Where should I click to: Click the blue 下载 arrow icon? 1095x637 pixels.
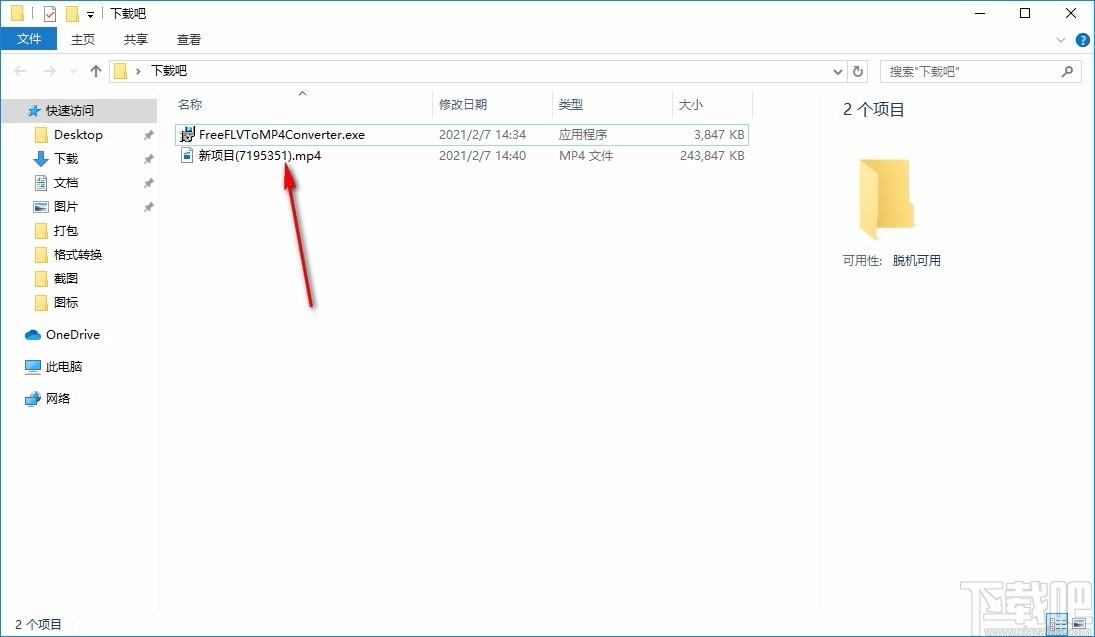(x=41, y=159)
